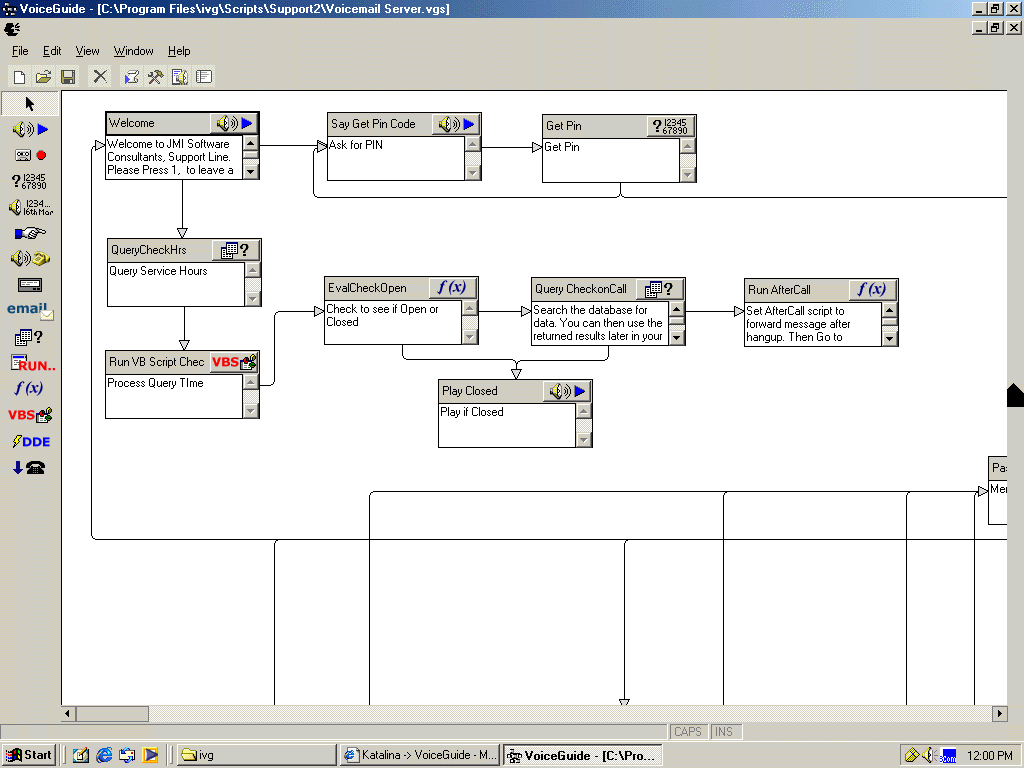The height and width of the screenshot is (768, 1024).
Task: Open the View menu
Action: [x=88, y=51]
